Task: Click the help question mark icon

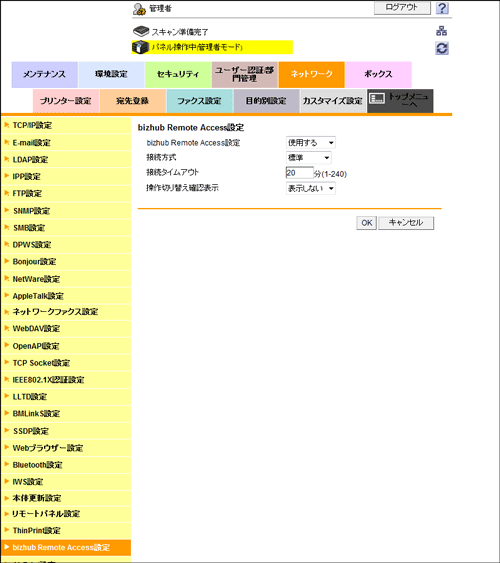Action: pos(442,8)
